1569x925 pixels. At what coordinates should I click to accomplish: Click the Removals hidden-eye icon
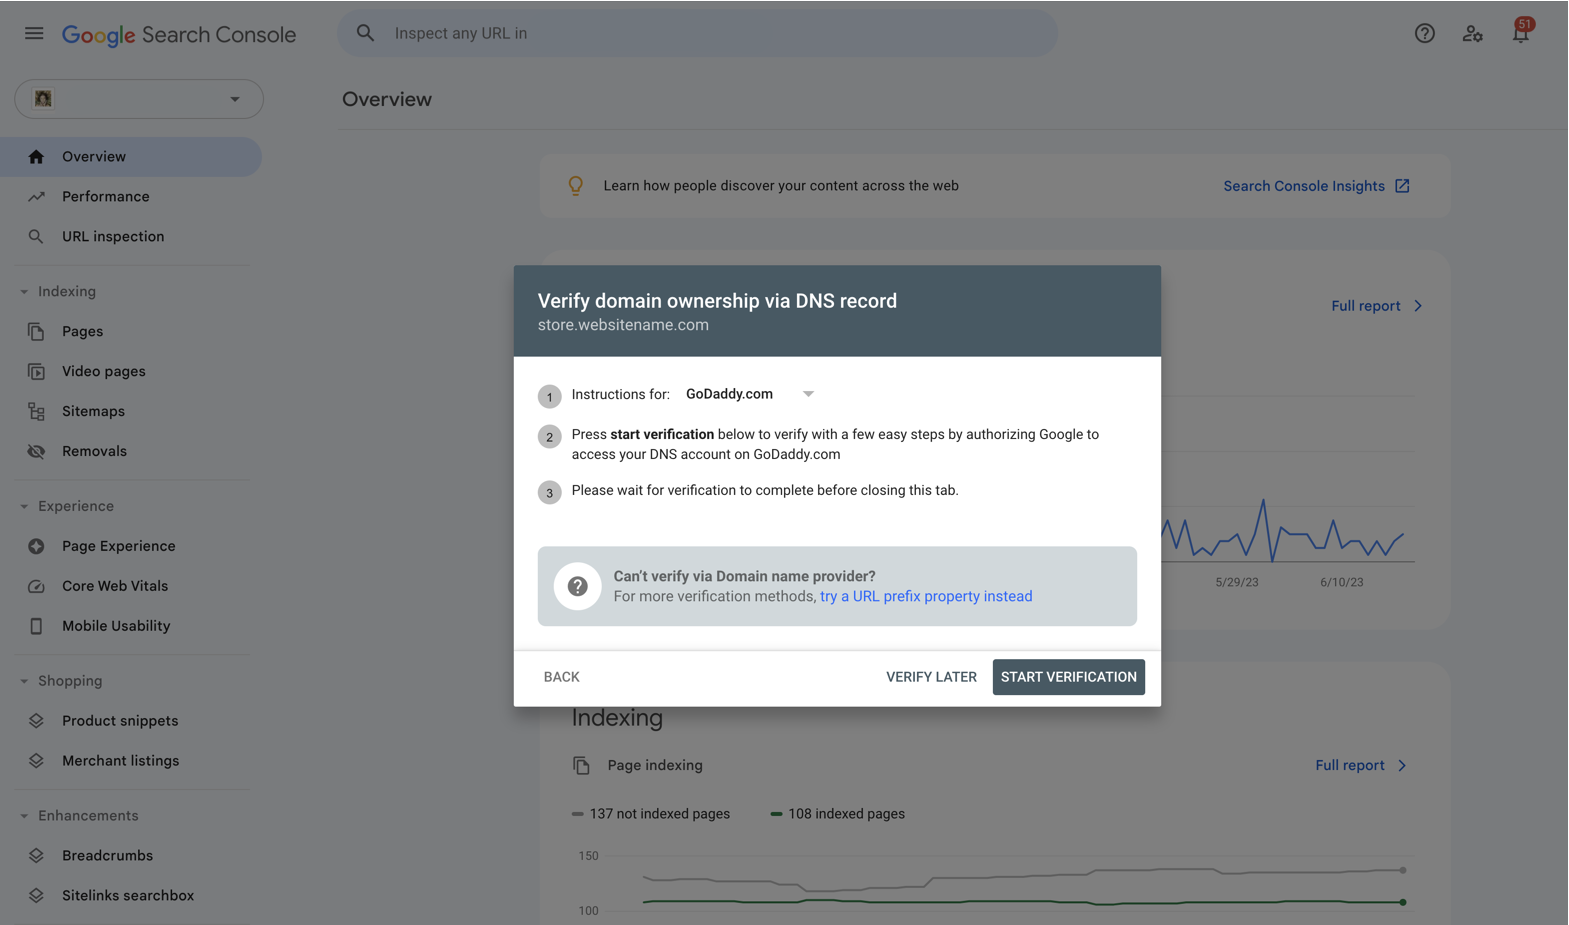click(36, 451)
